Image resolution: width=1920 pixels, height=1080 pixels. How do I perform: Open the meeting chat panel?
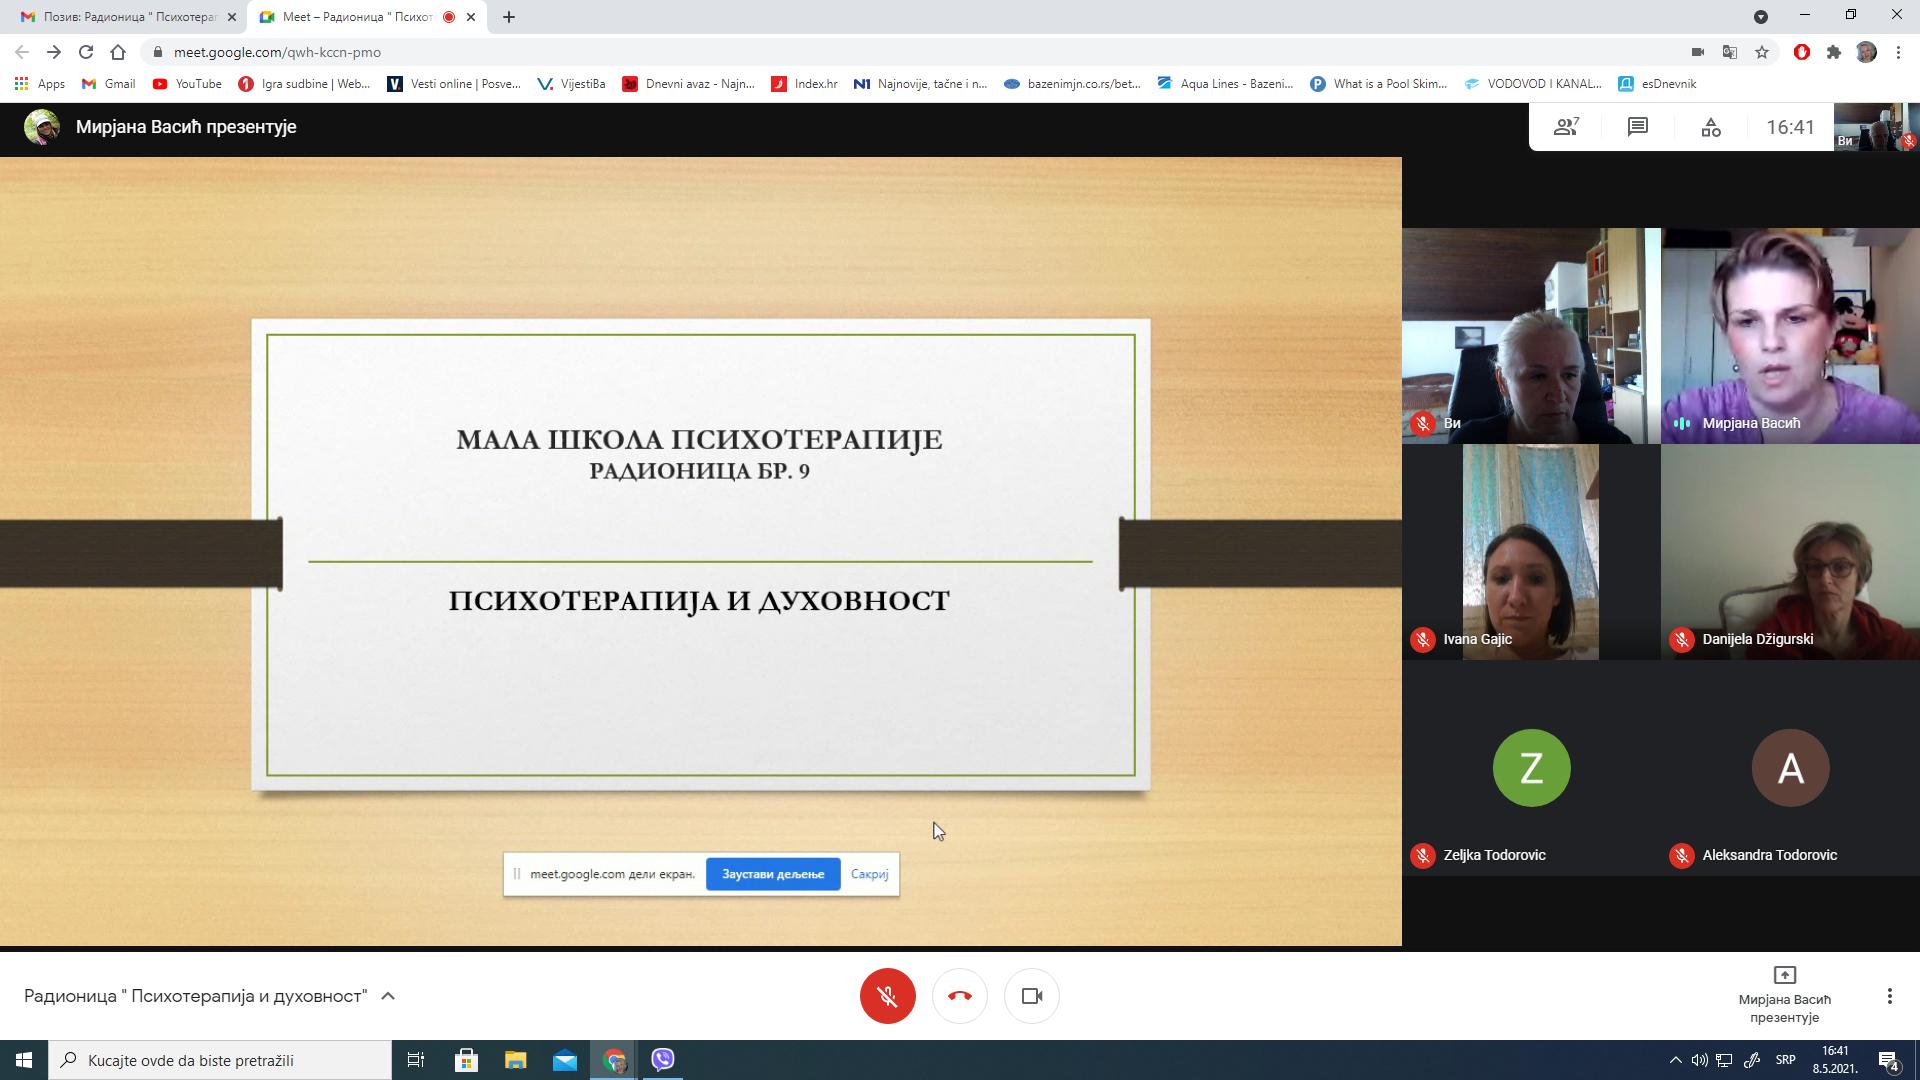coord(1637,127)
